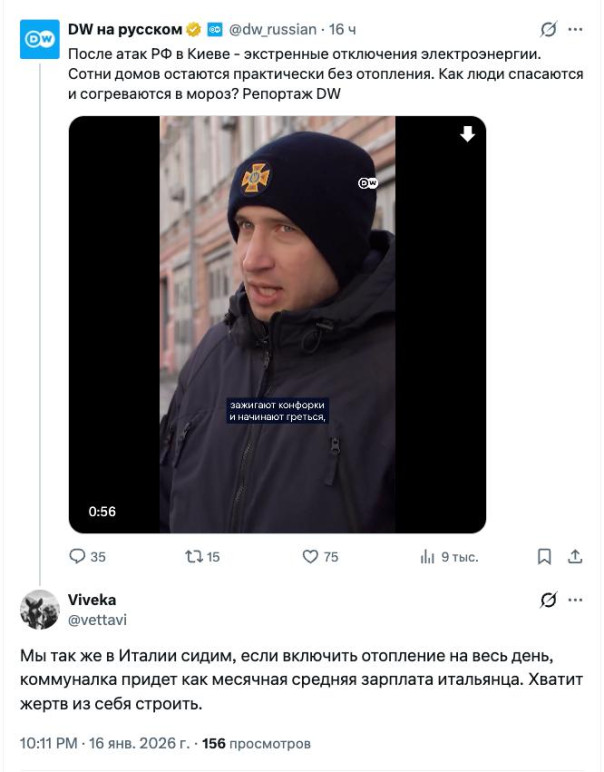
Task: Repost the DW на русском tweet
Action: click(x=194, y=557)
